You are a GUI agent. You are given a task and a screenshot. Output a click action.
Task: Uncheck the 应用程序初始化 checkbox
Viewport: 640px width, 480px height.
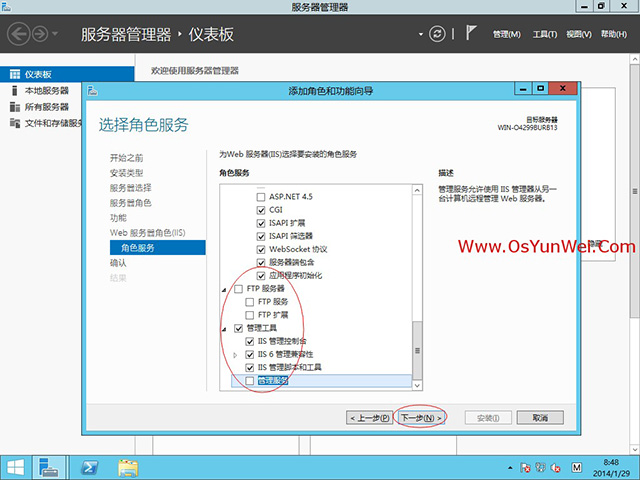coord(261,276)
